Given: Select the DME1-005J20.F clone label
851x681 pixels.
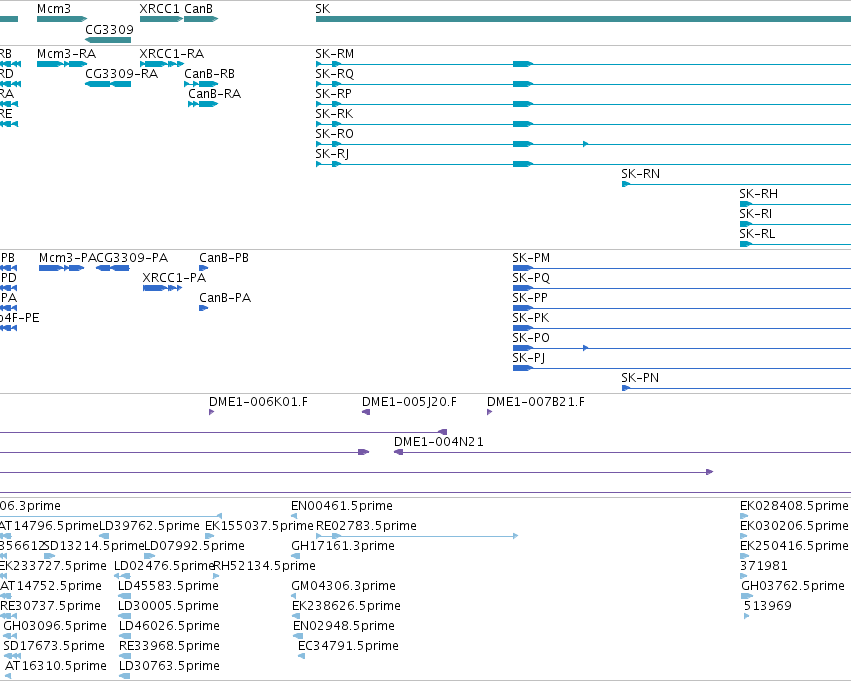Looking at the screenshot, I should pyautogui.click(x=409, y=402).
